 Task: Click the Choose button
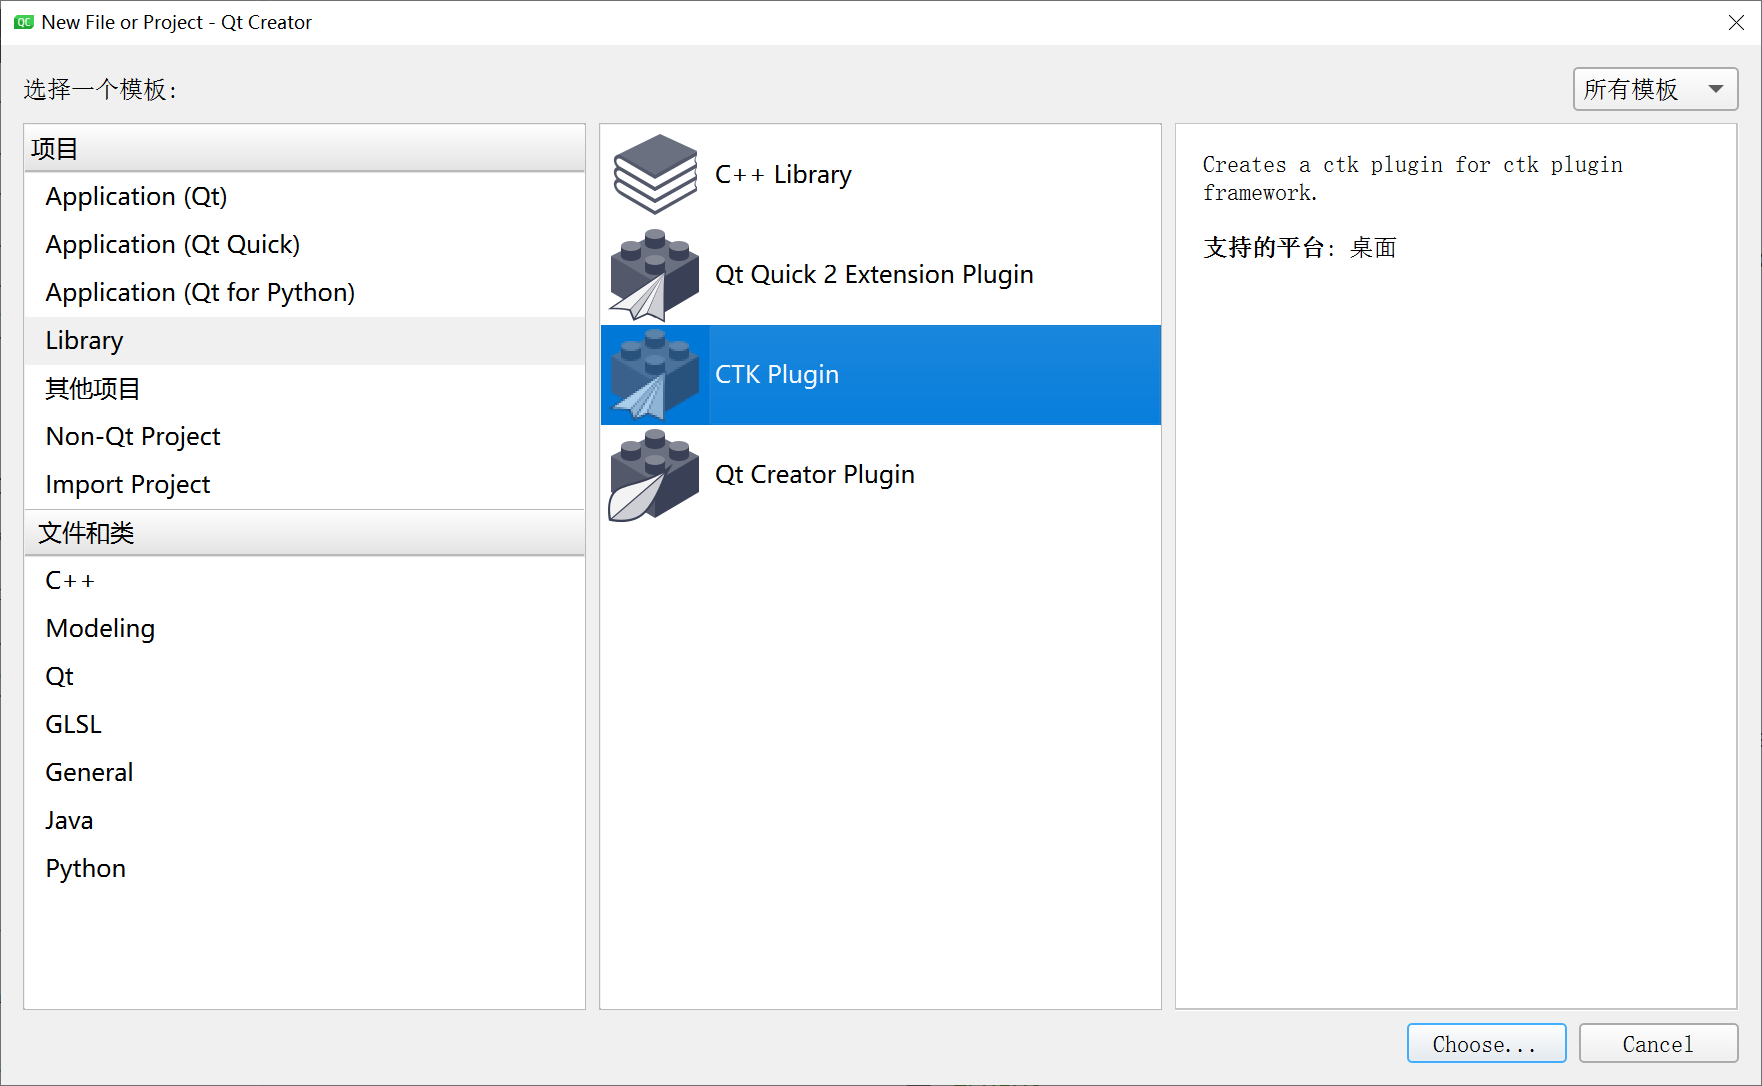pyautogui.click(x=1486, y=1043)
